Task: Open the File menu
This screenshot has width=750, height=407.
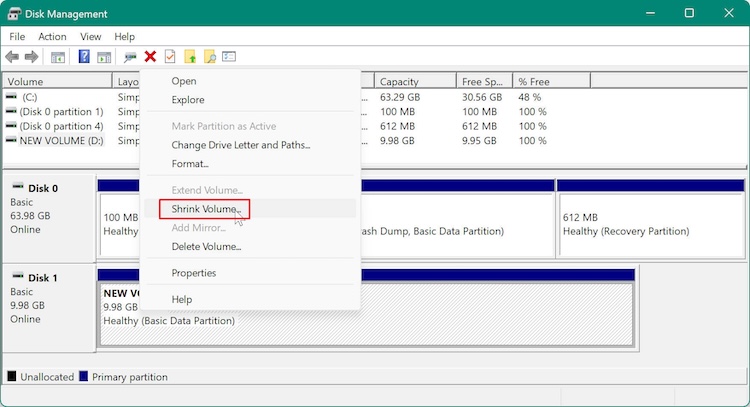Action: pyautogui.click(x=17, y=37)
